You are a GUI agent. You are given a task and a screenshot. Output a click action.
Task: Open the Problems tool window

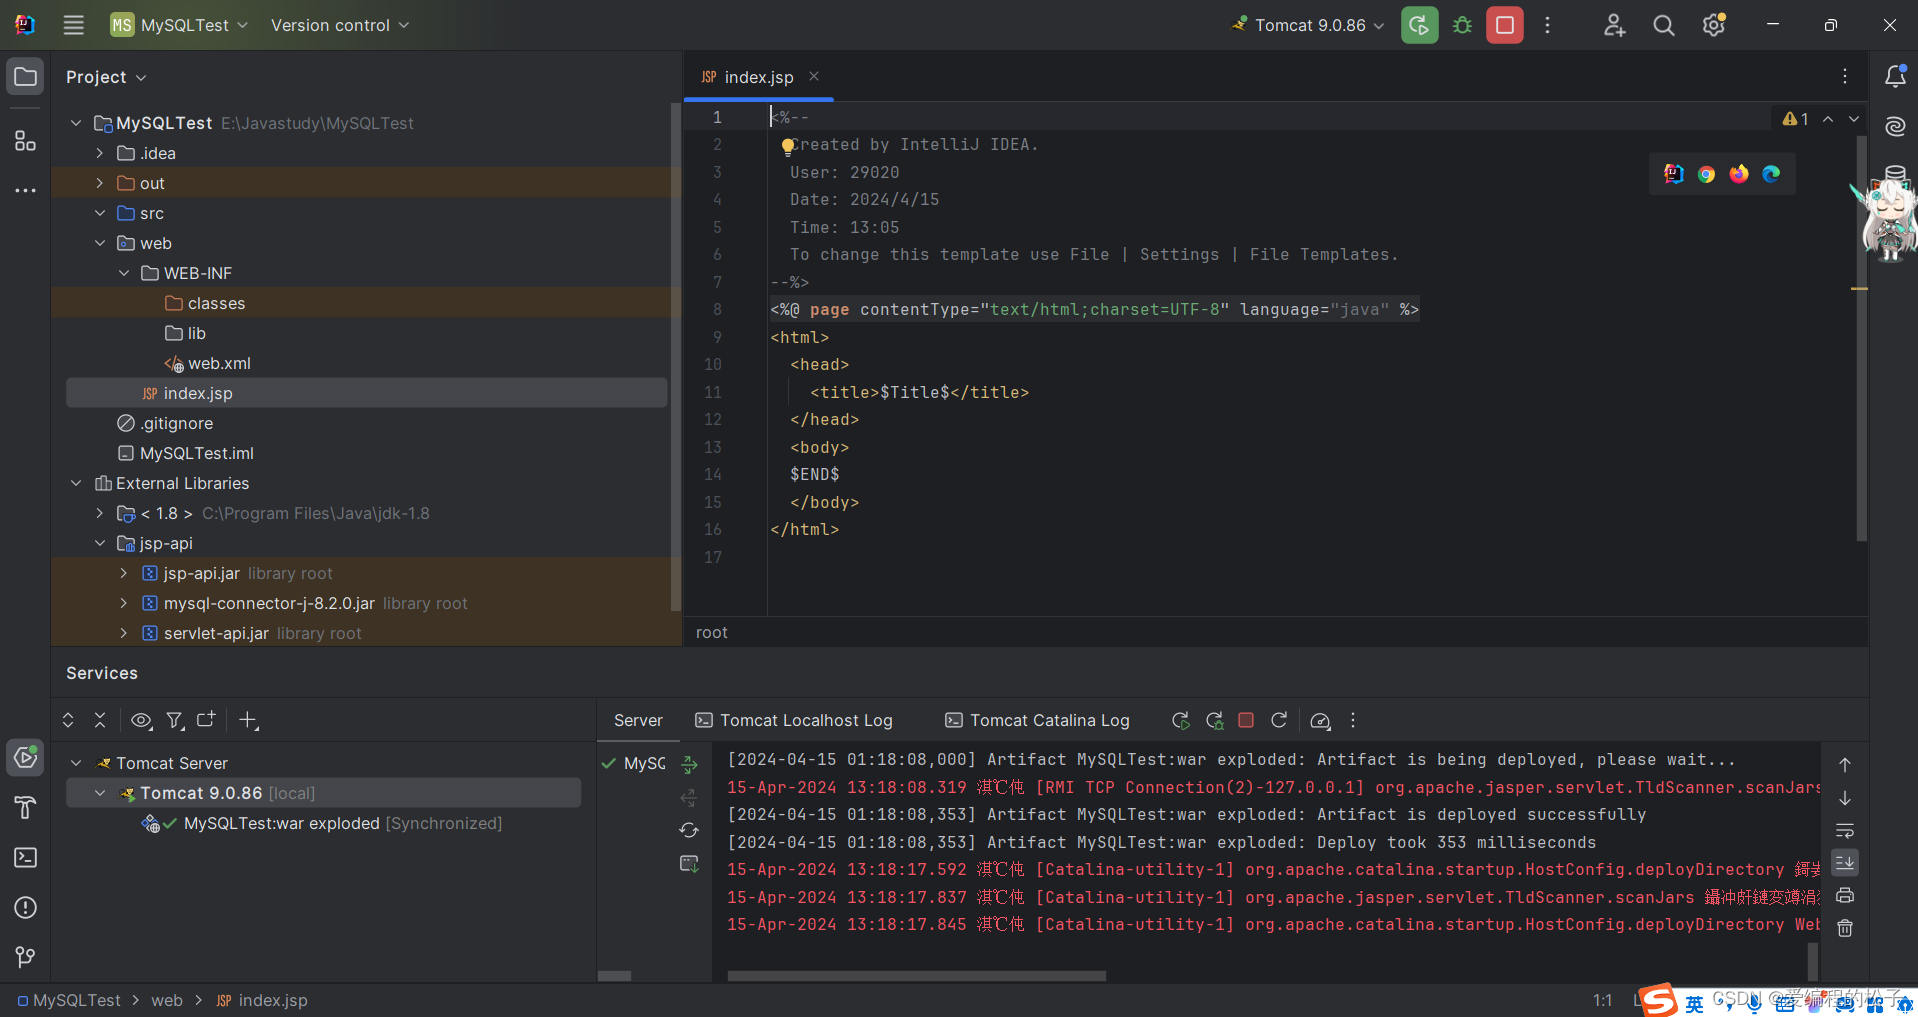coord(25,907)
